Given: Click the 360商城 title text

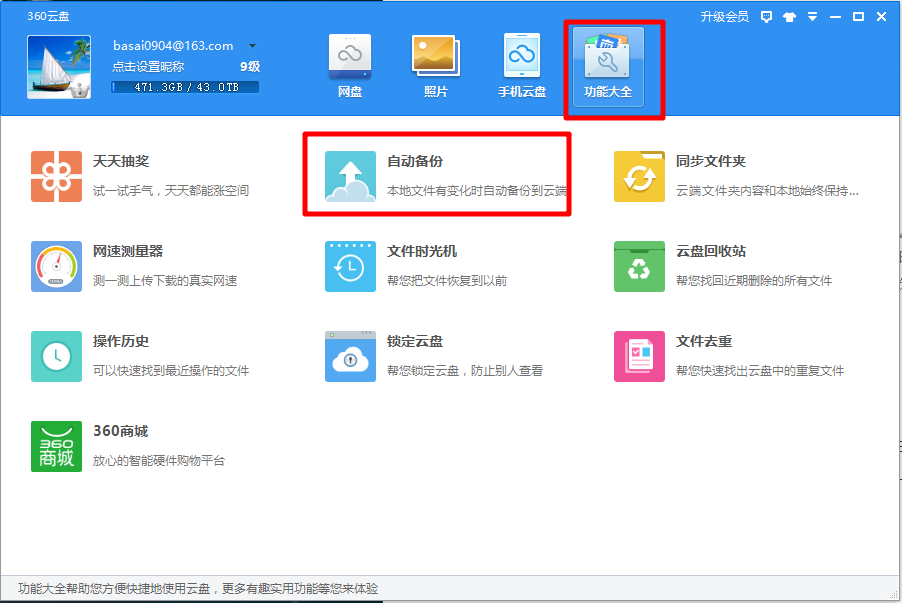Looking at the screenshot, I should (121, 431).
